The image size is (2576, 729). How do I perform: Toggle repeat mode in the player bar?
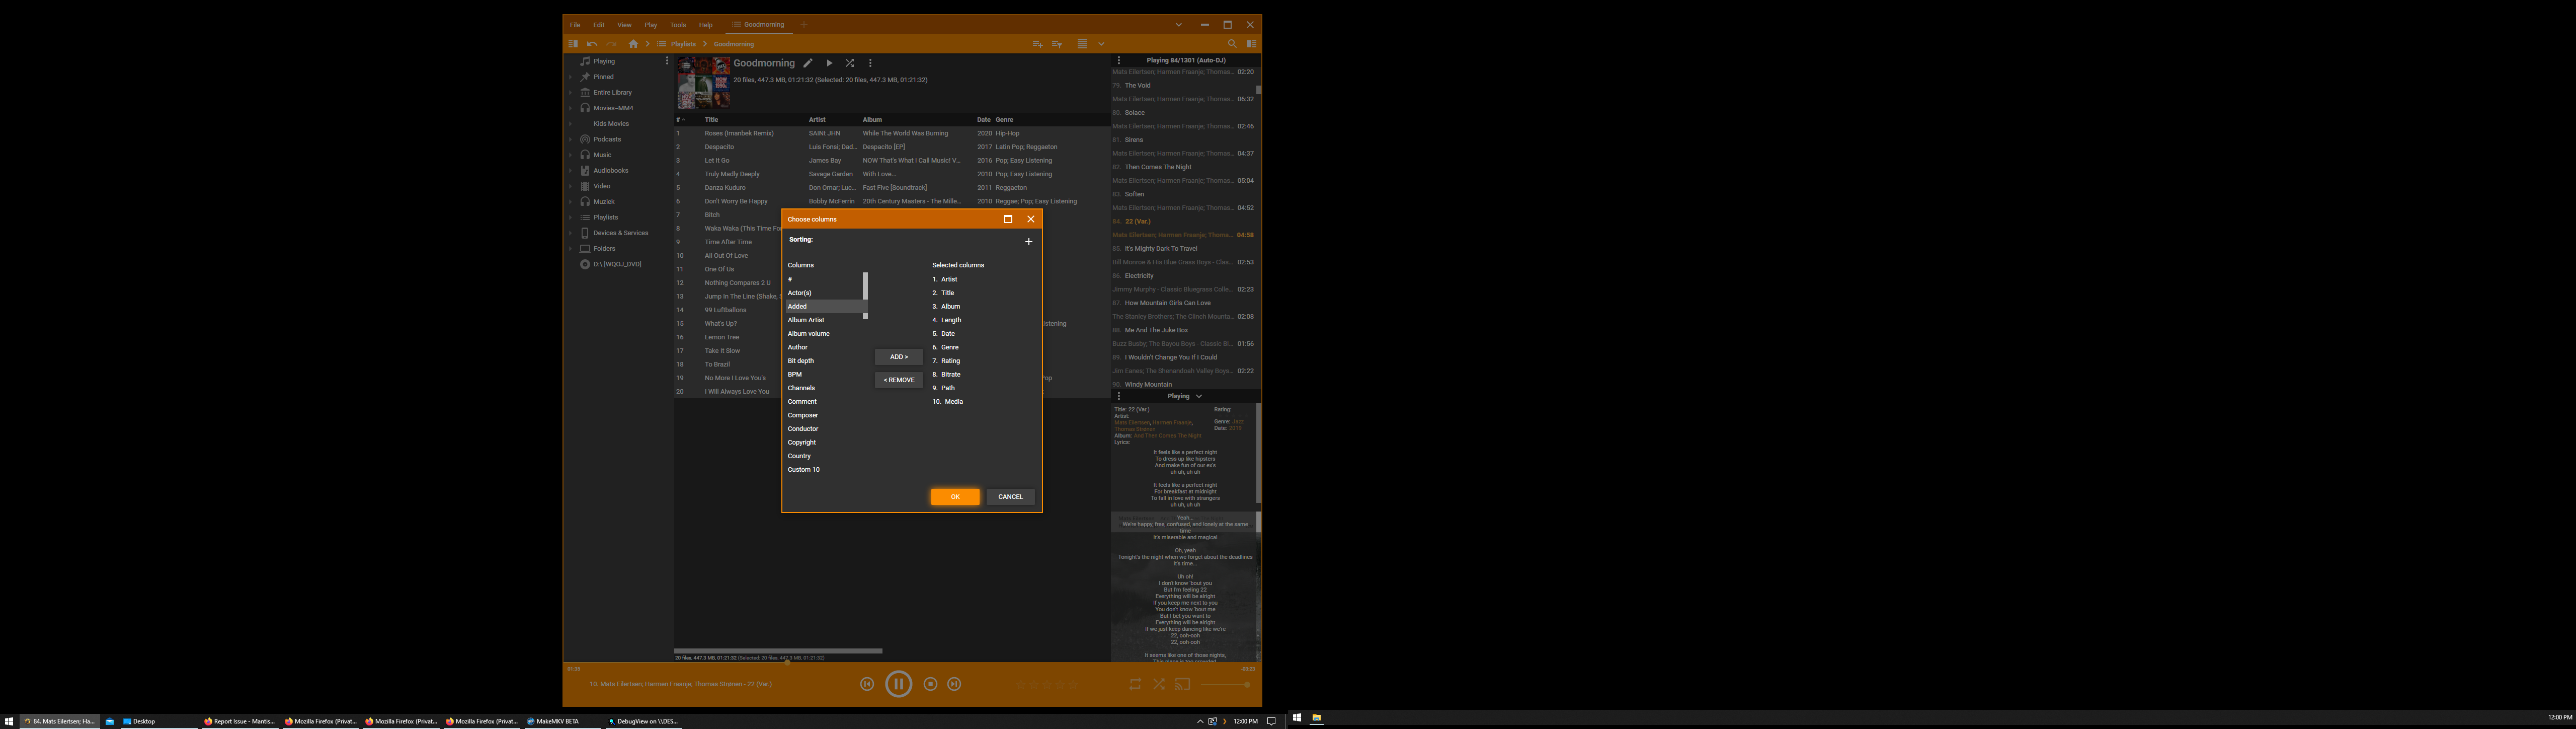click(x=1135, y=684)
